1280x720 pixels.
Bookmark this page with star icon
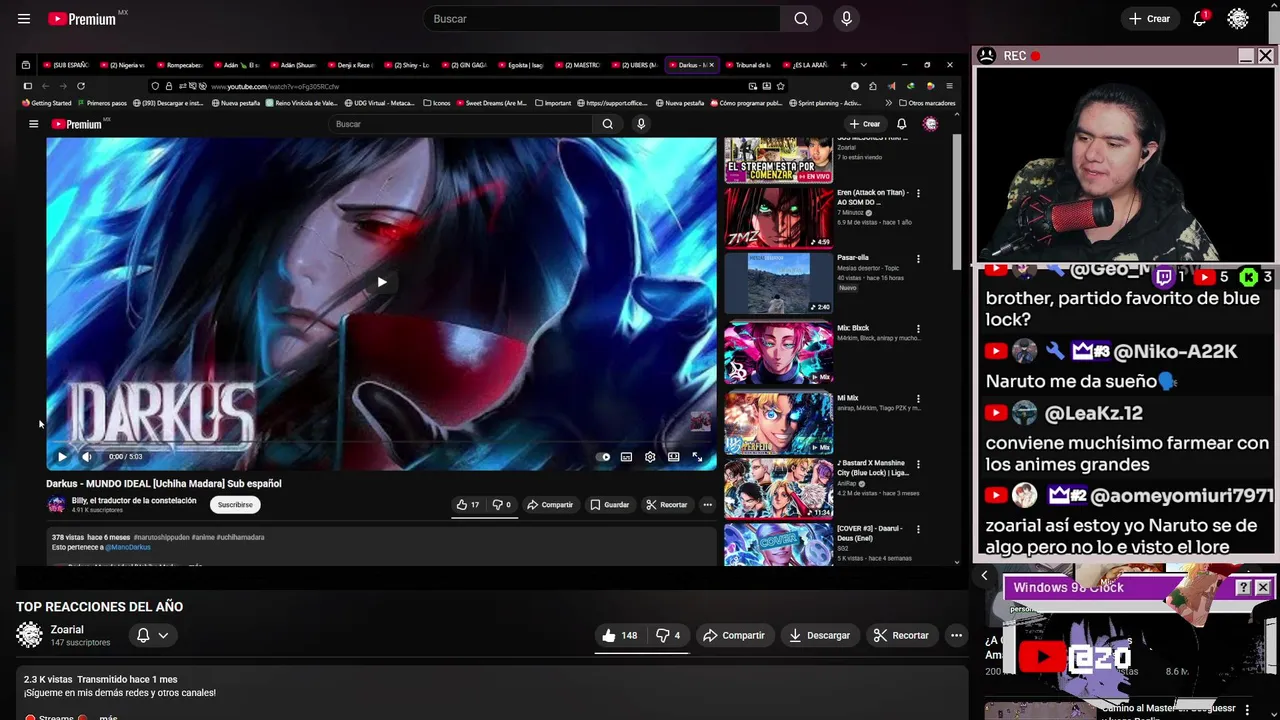coord(780,86)
